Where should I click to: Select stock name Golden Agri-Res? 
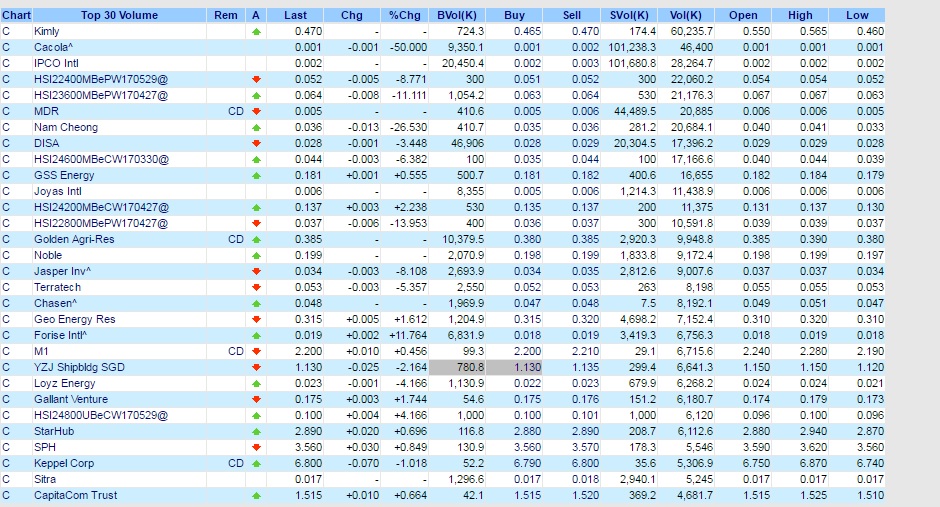74,239
